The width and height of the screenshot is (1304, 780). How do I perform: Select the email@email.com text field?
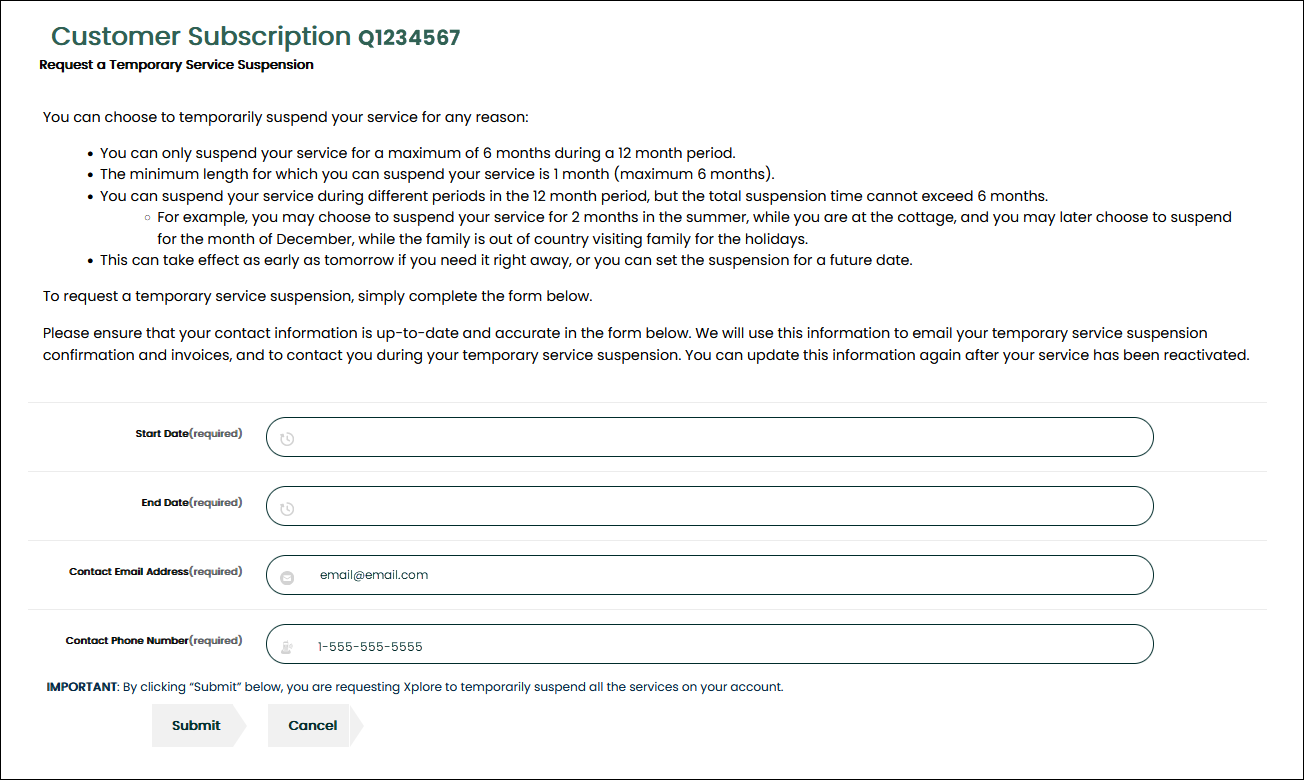[710, 575]
